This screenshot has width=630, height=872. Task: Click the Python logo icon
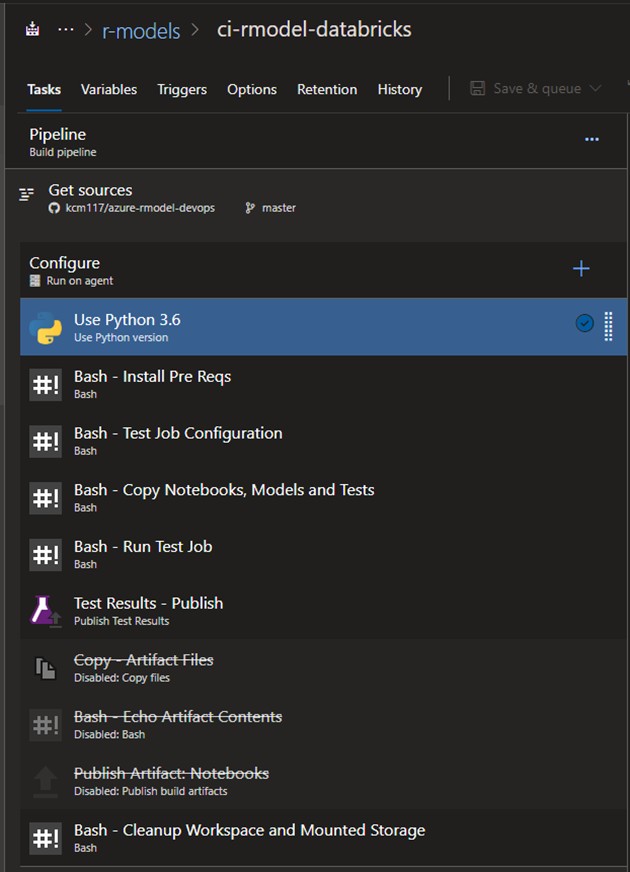coord(46,328)
